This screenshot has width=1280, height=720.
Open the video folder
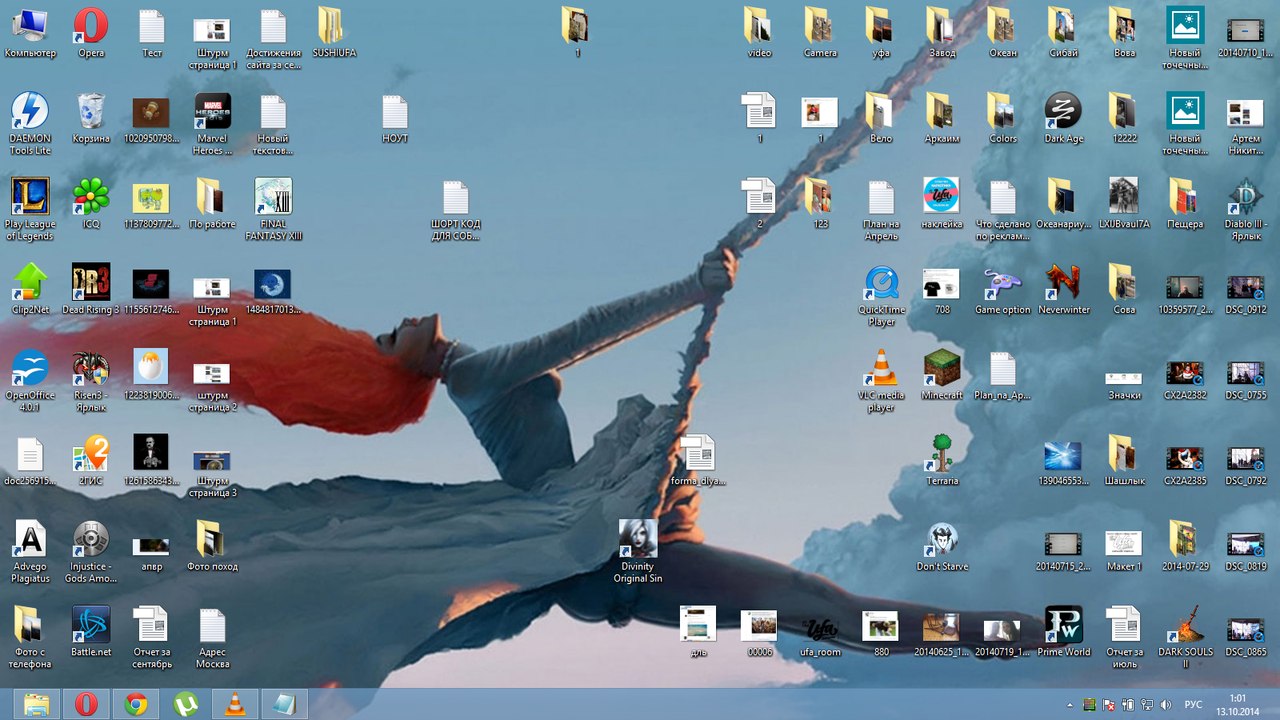[759, 32]
